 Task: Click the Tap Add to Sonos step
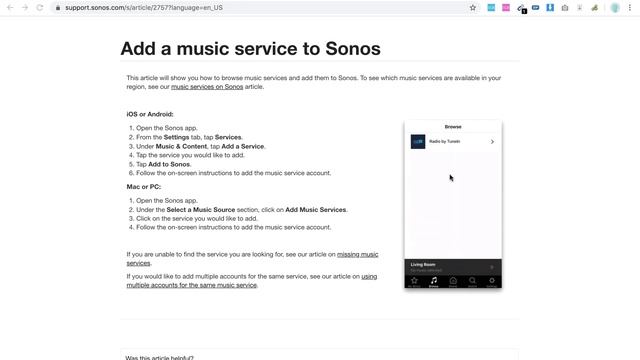(163, 164)
